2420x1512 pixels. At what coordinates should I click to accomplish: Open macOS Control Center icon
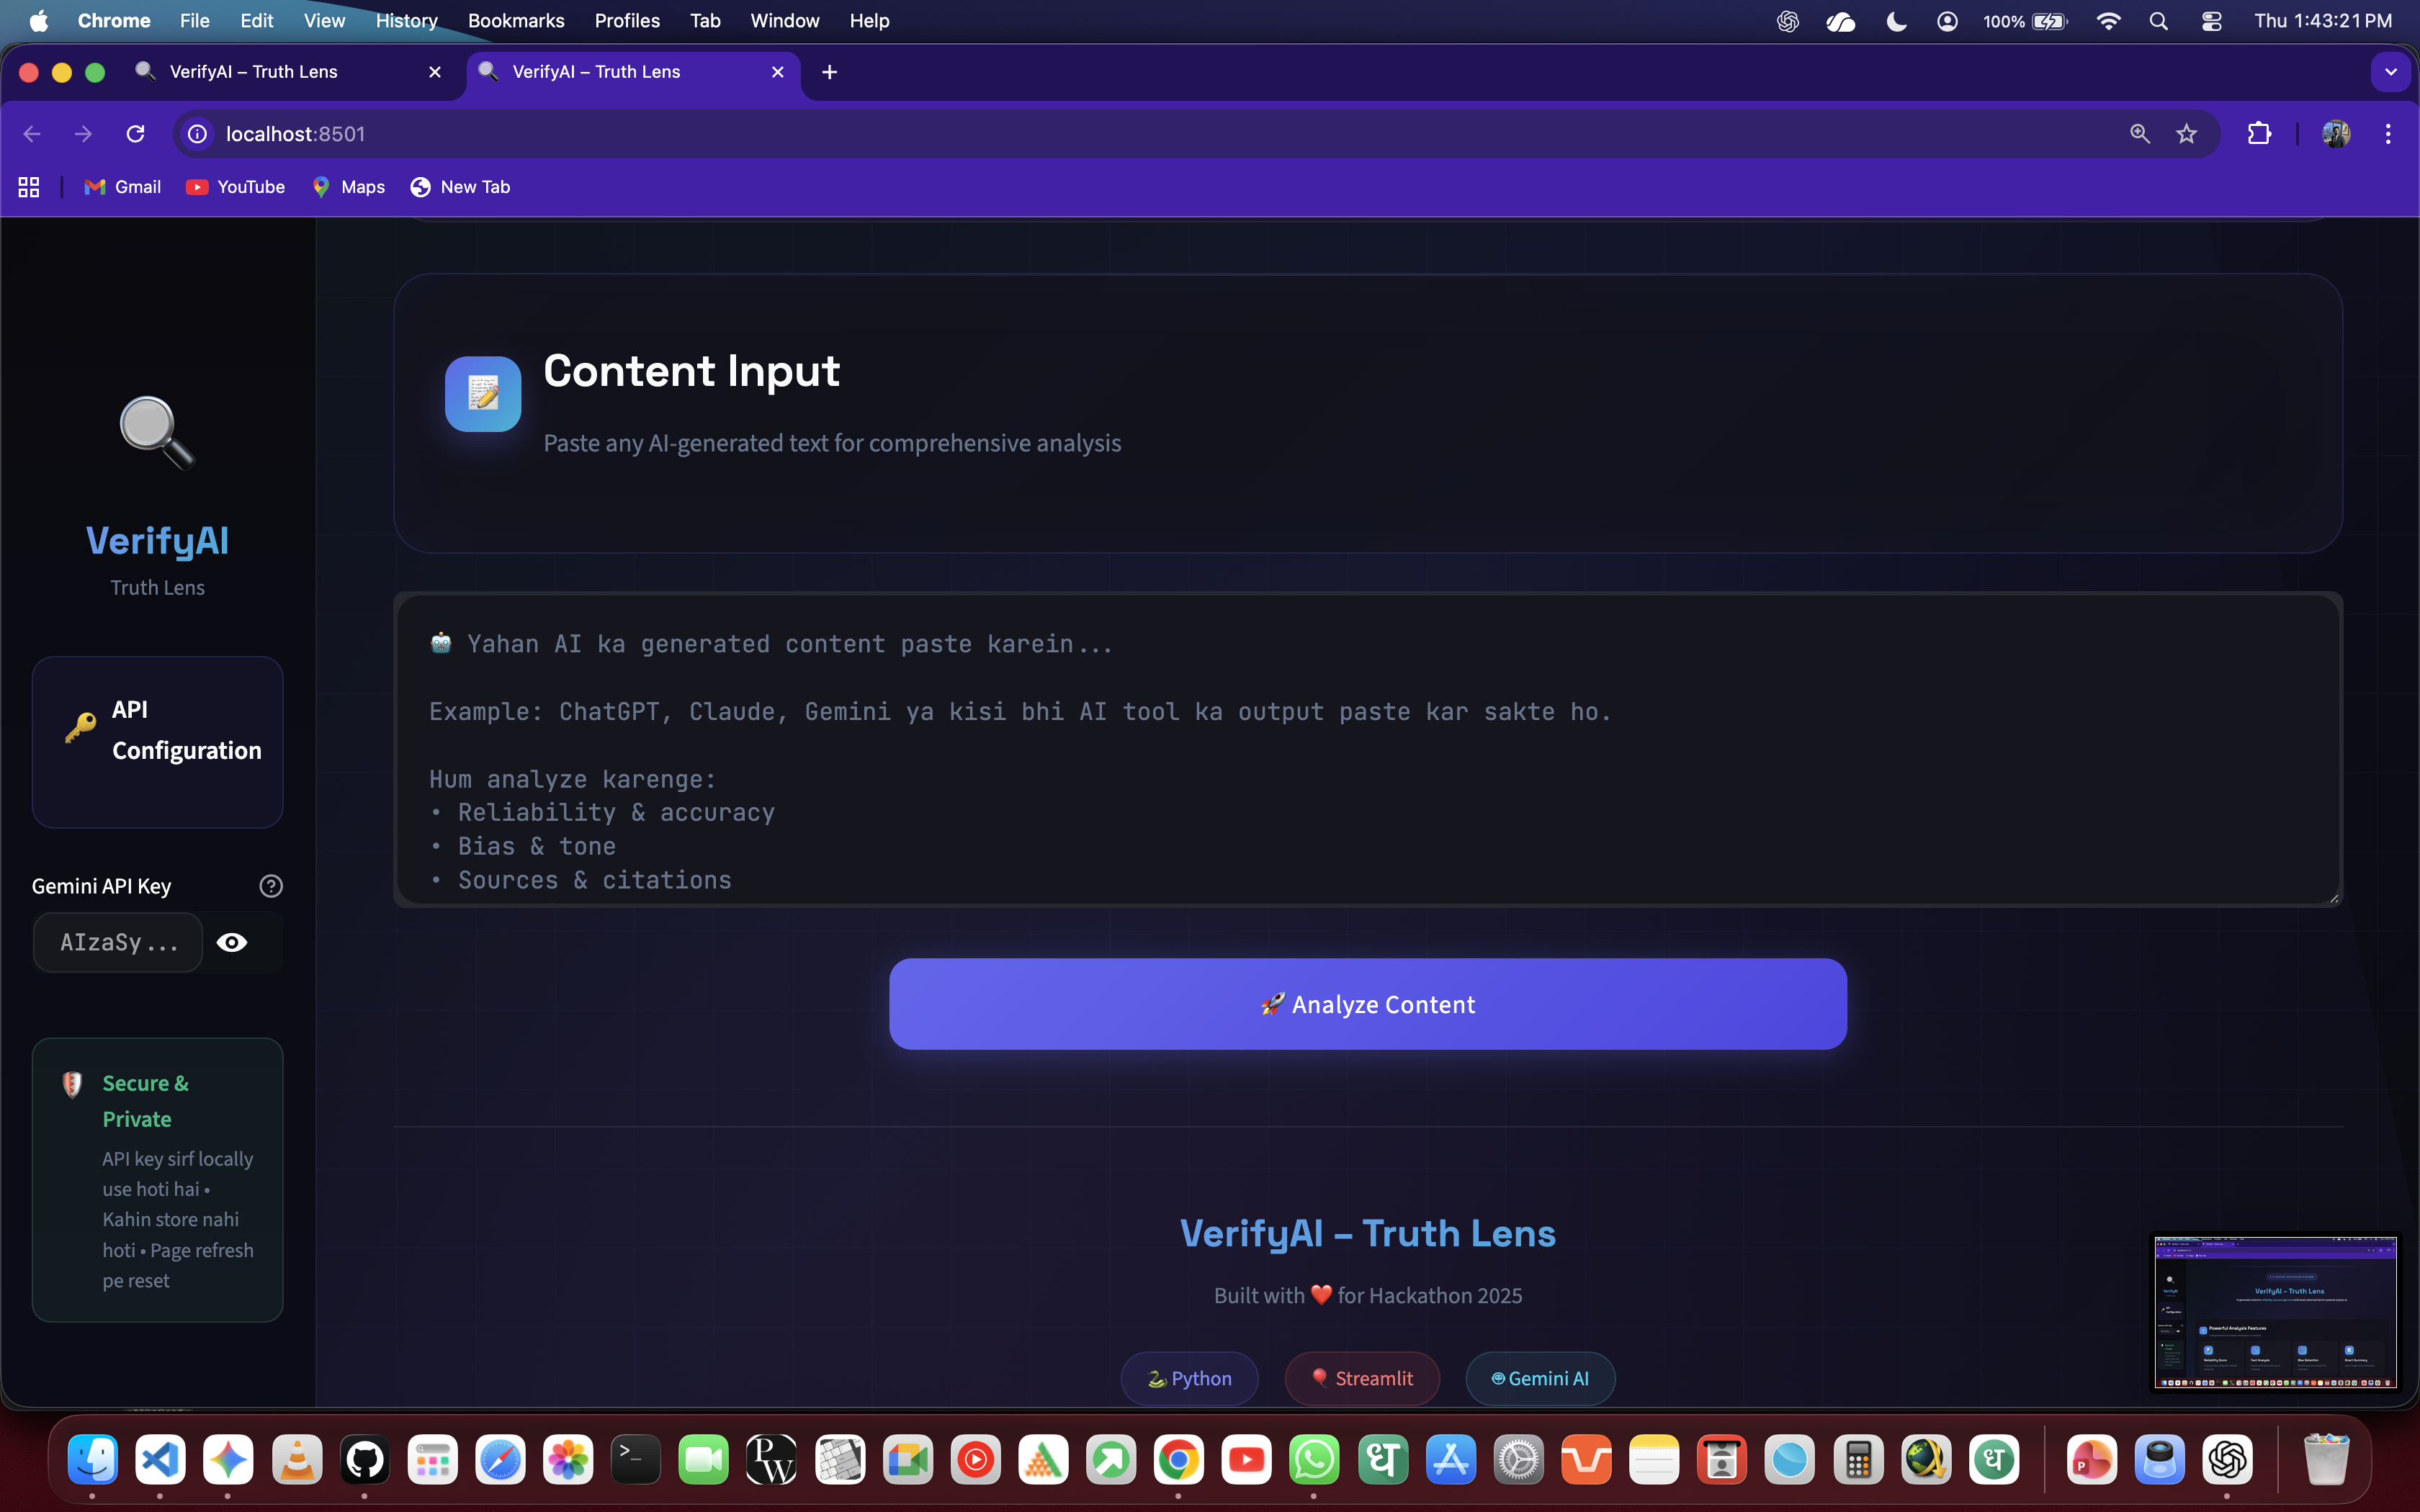(x=2212, y=21)
